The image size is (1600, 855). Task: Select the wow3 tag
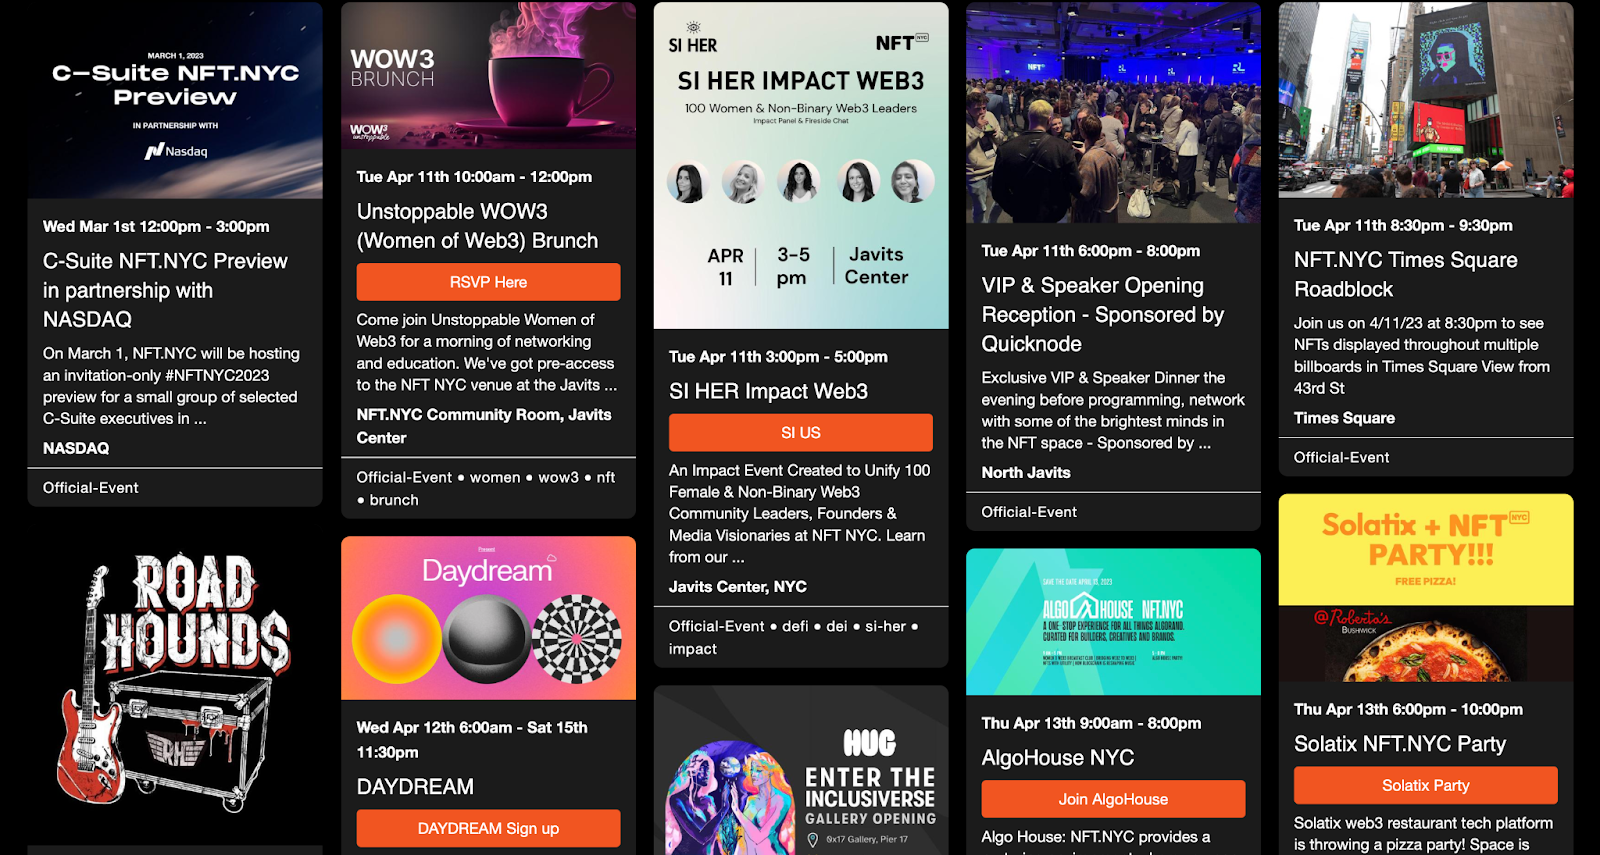point(558,478)
